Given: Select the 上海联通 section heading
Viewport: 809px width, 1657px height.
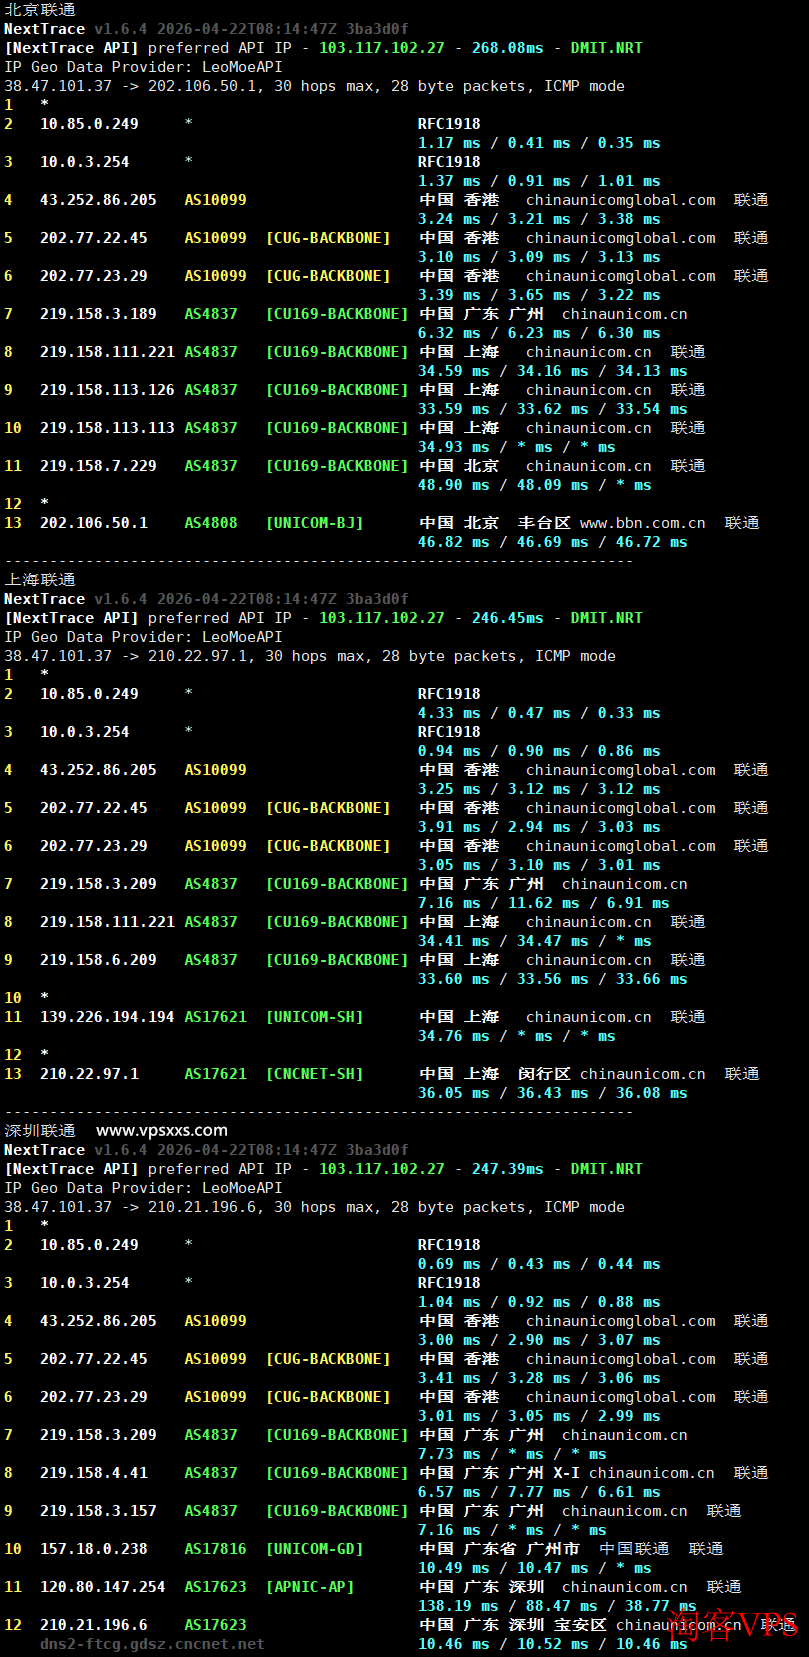Looking at the screenshot, I should click(x=40, y=580).
